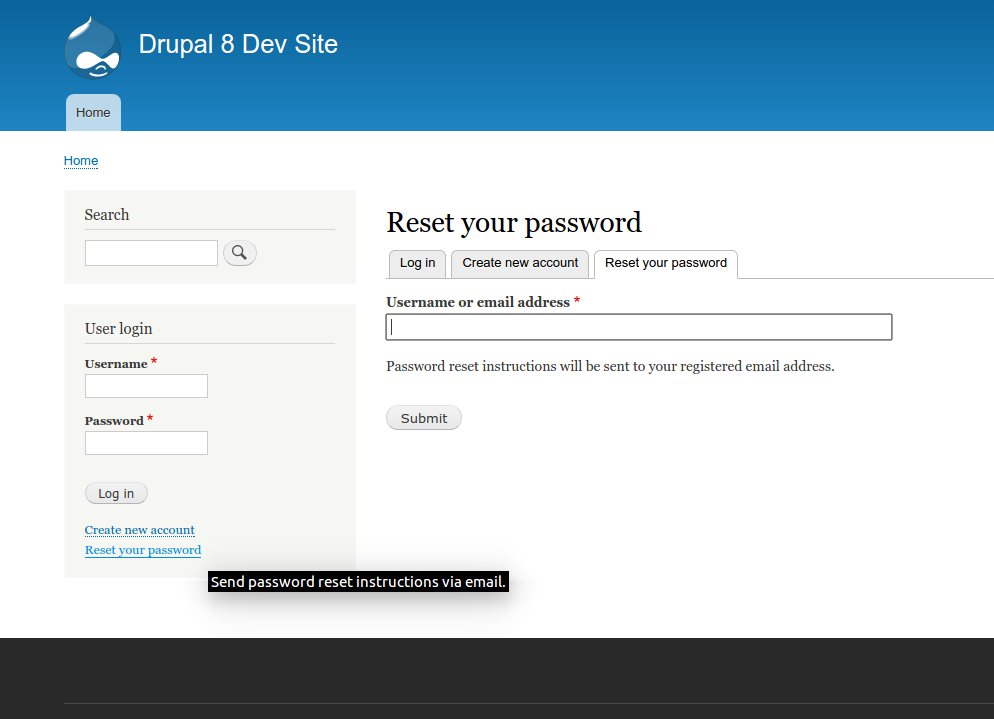
Task: Click inside the Search text box
Action: coord(151,252)
